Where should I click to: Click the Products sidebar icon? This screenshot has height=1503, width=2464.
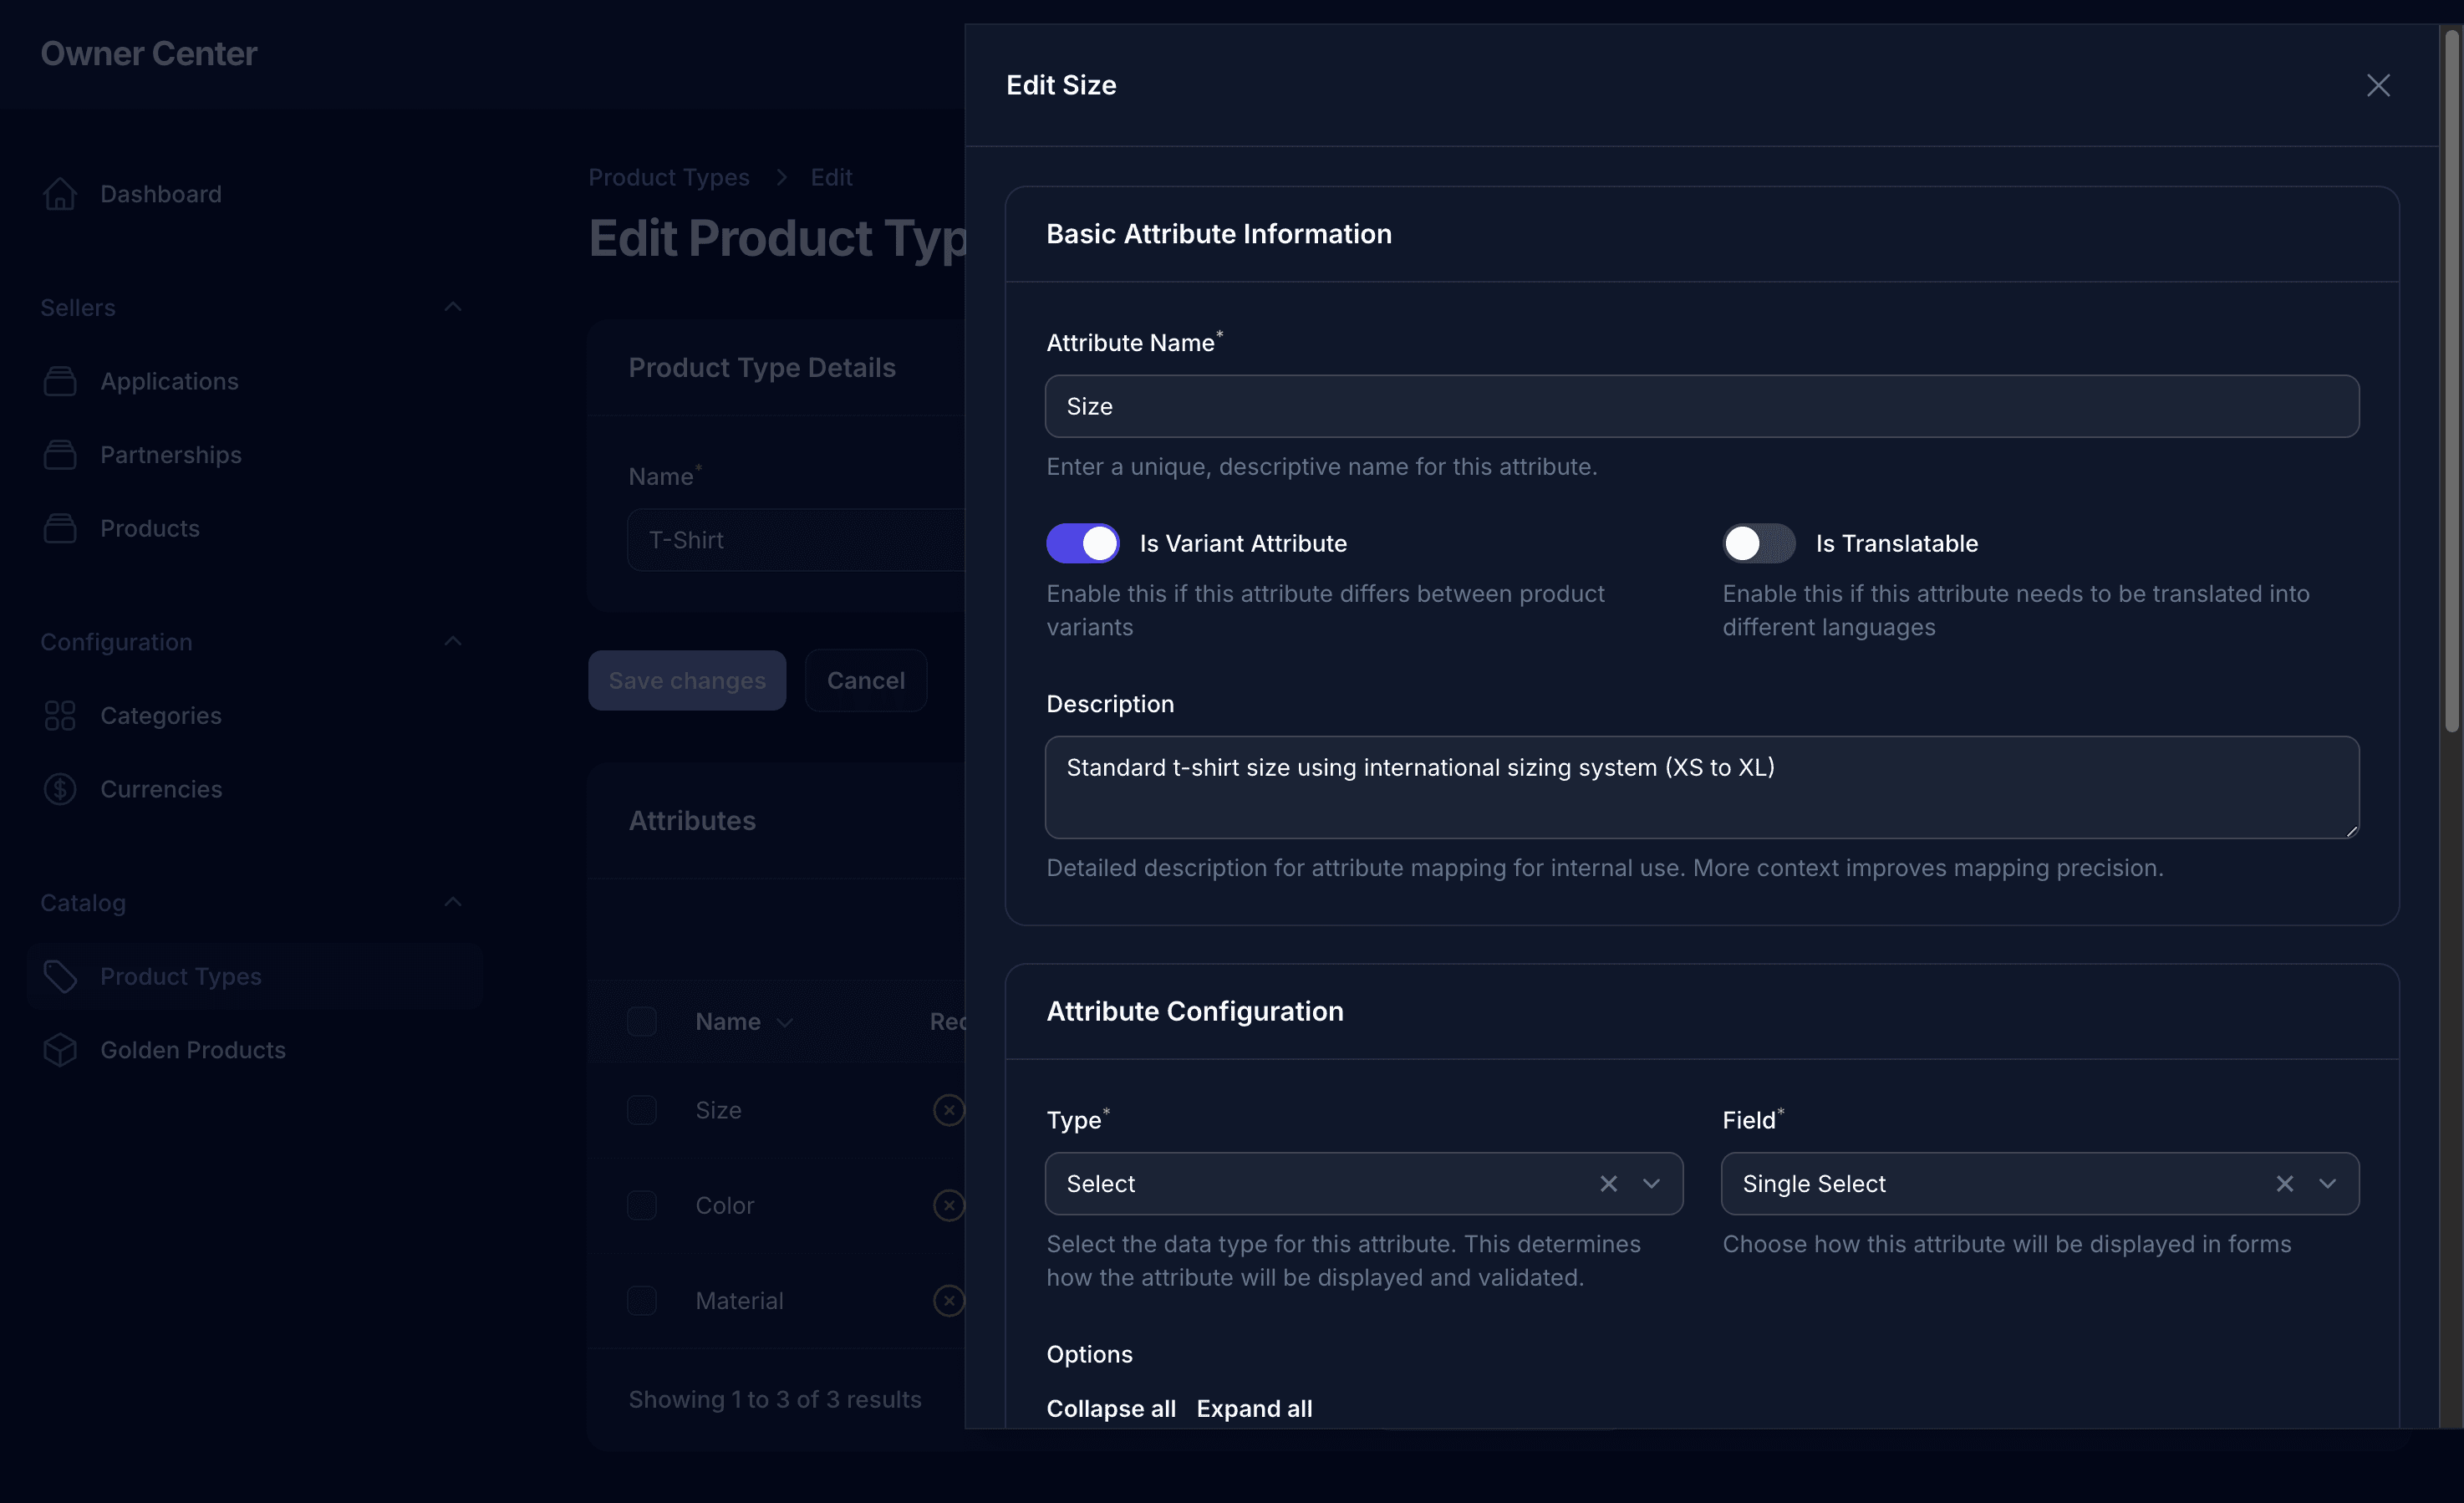tap(60, 528)
